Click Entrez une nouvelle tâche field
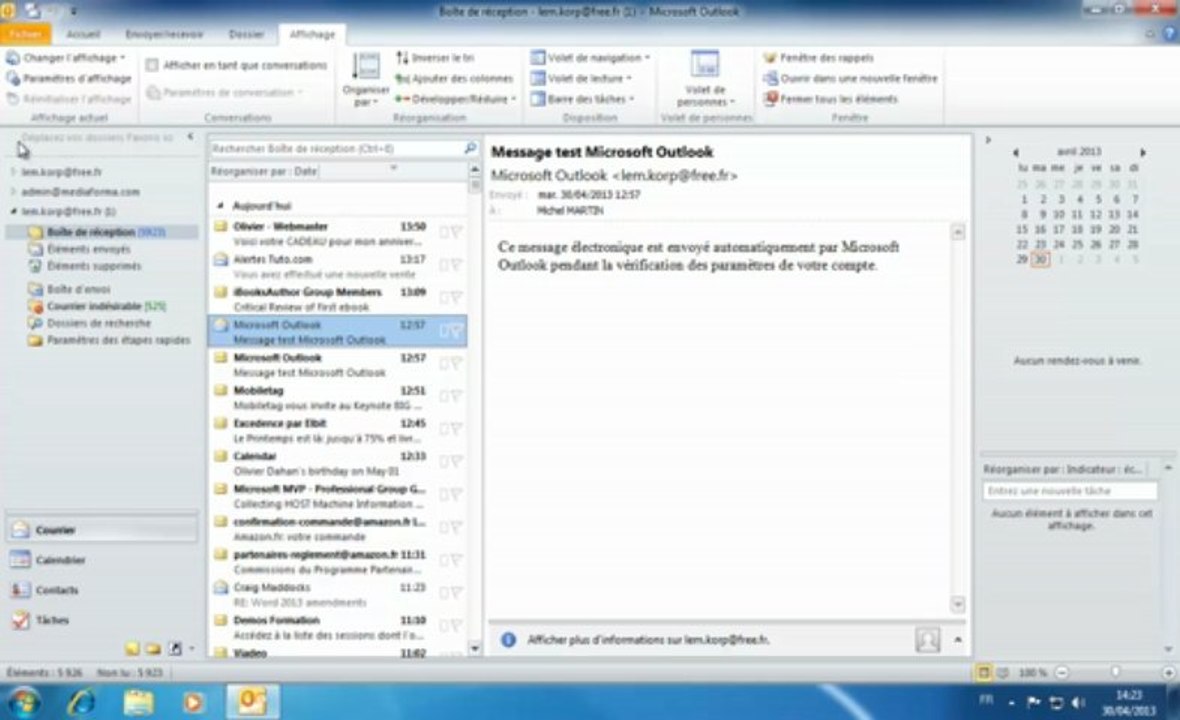1180x720 pixels. pos(1069,491)
